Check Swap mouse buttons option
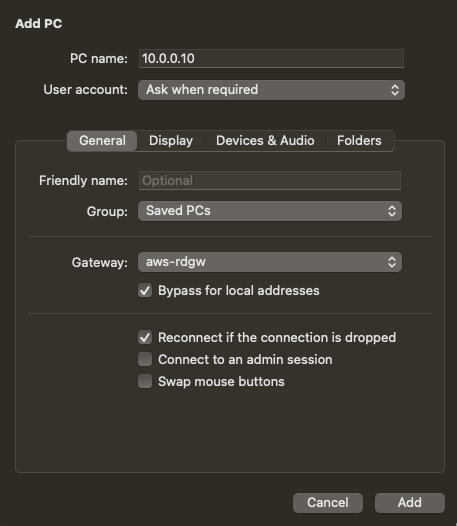 [145, 381]
